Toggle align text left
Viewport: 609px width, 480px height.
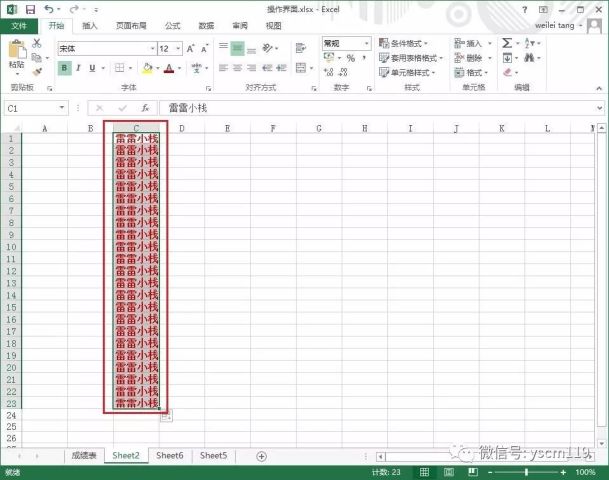pos(223,68)
